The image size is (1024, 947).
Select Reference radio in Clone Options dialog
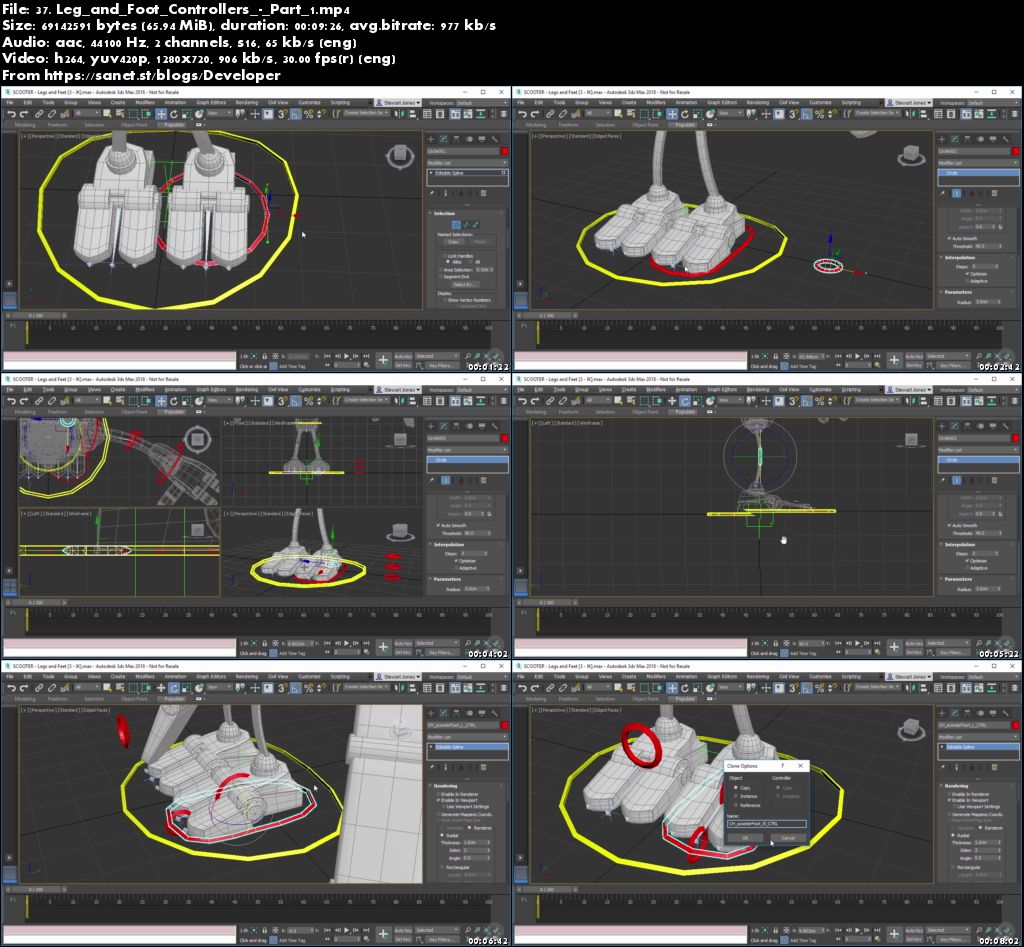(736, 805)
